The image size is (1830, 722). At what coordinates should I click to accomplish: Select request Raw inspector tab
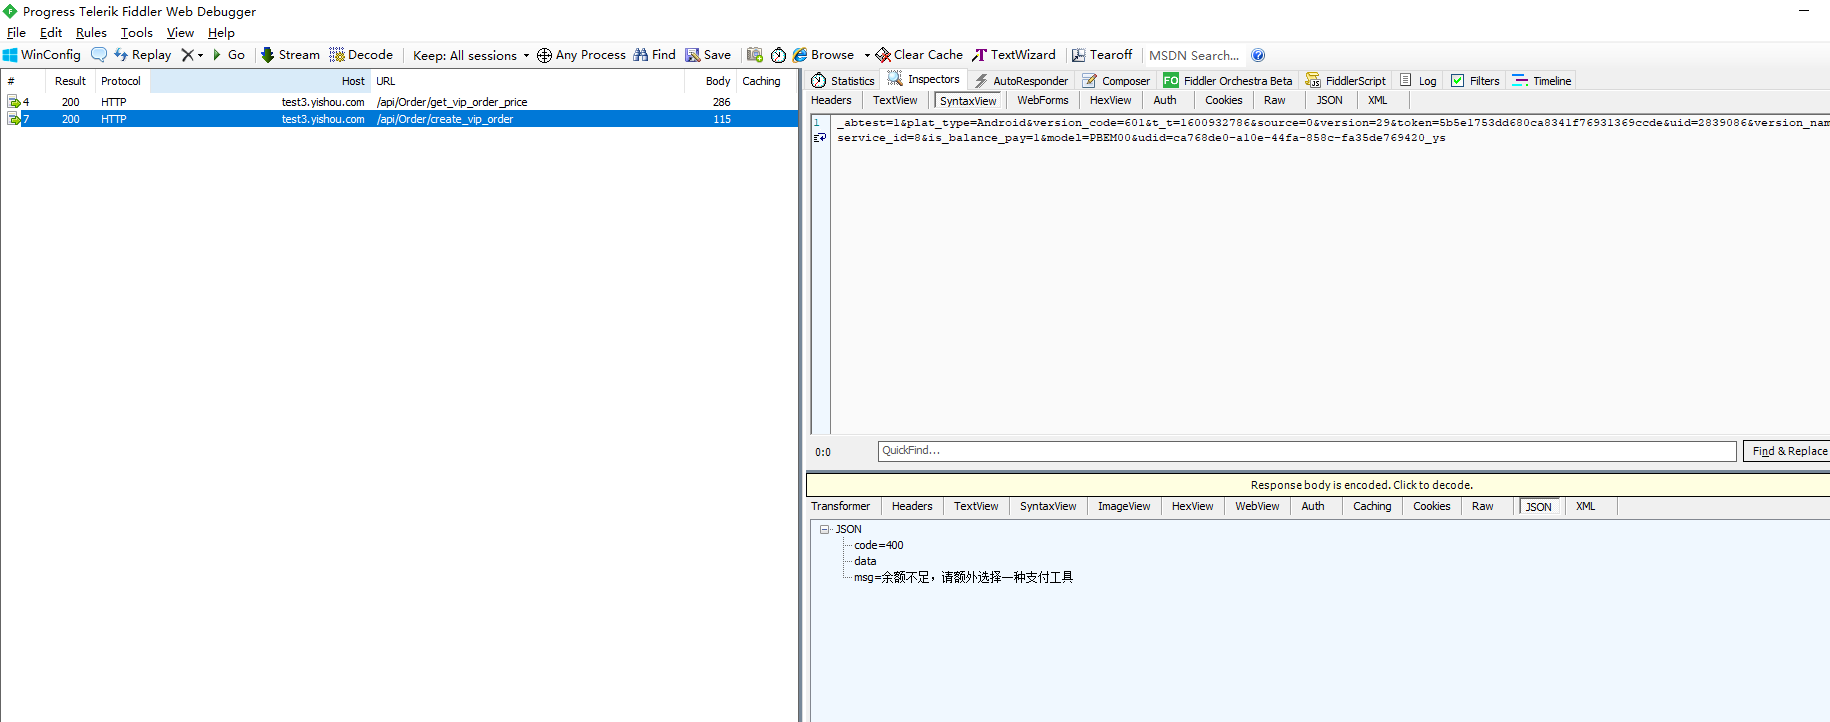click(1275, 100)
